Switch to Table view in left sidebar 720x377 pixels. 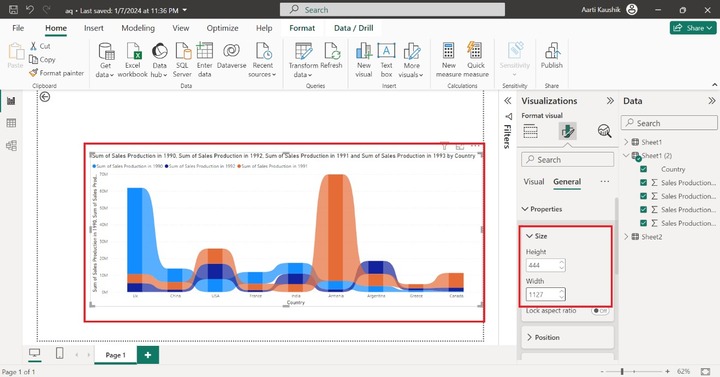coord(11,123)
